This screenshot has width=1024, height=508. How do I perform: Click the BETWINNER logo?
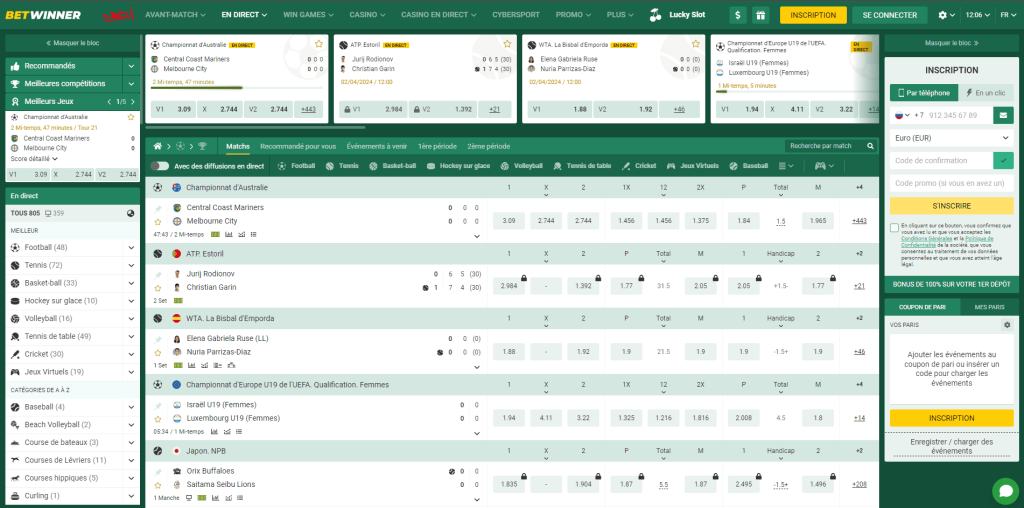43,15
